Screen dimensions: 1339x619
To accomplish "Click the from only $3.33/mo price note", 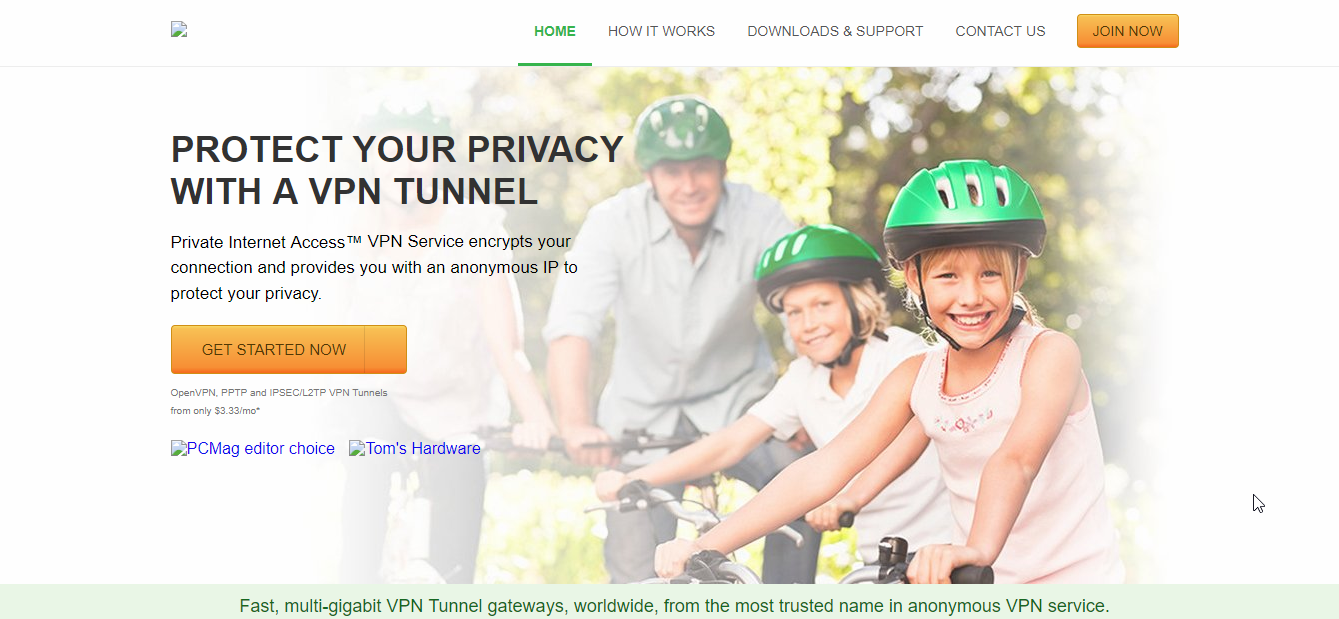I will (215, 411).
